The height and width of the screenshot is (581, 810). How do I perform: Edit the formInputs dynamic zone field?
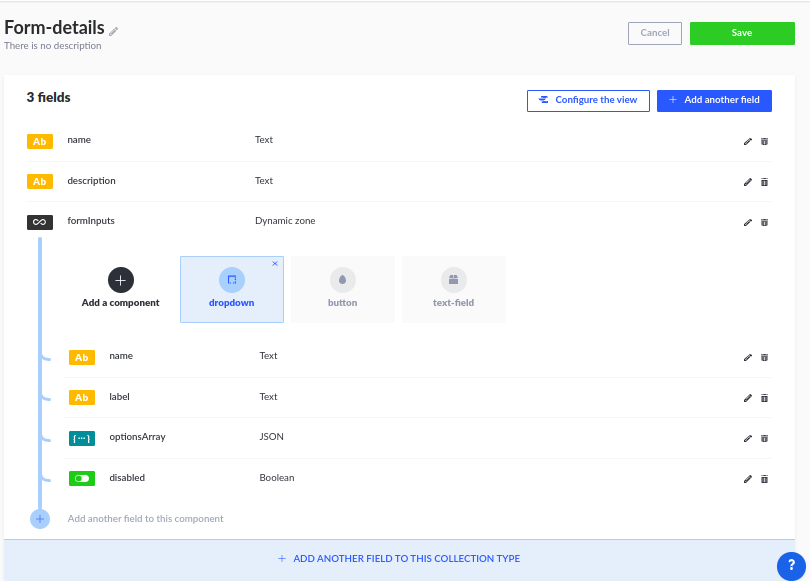[747, 222]
